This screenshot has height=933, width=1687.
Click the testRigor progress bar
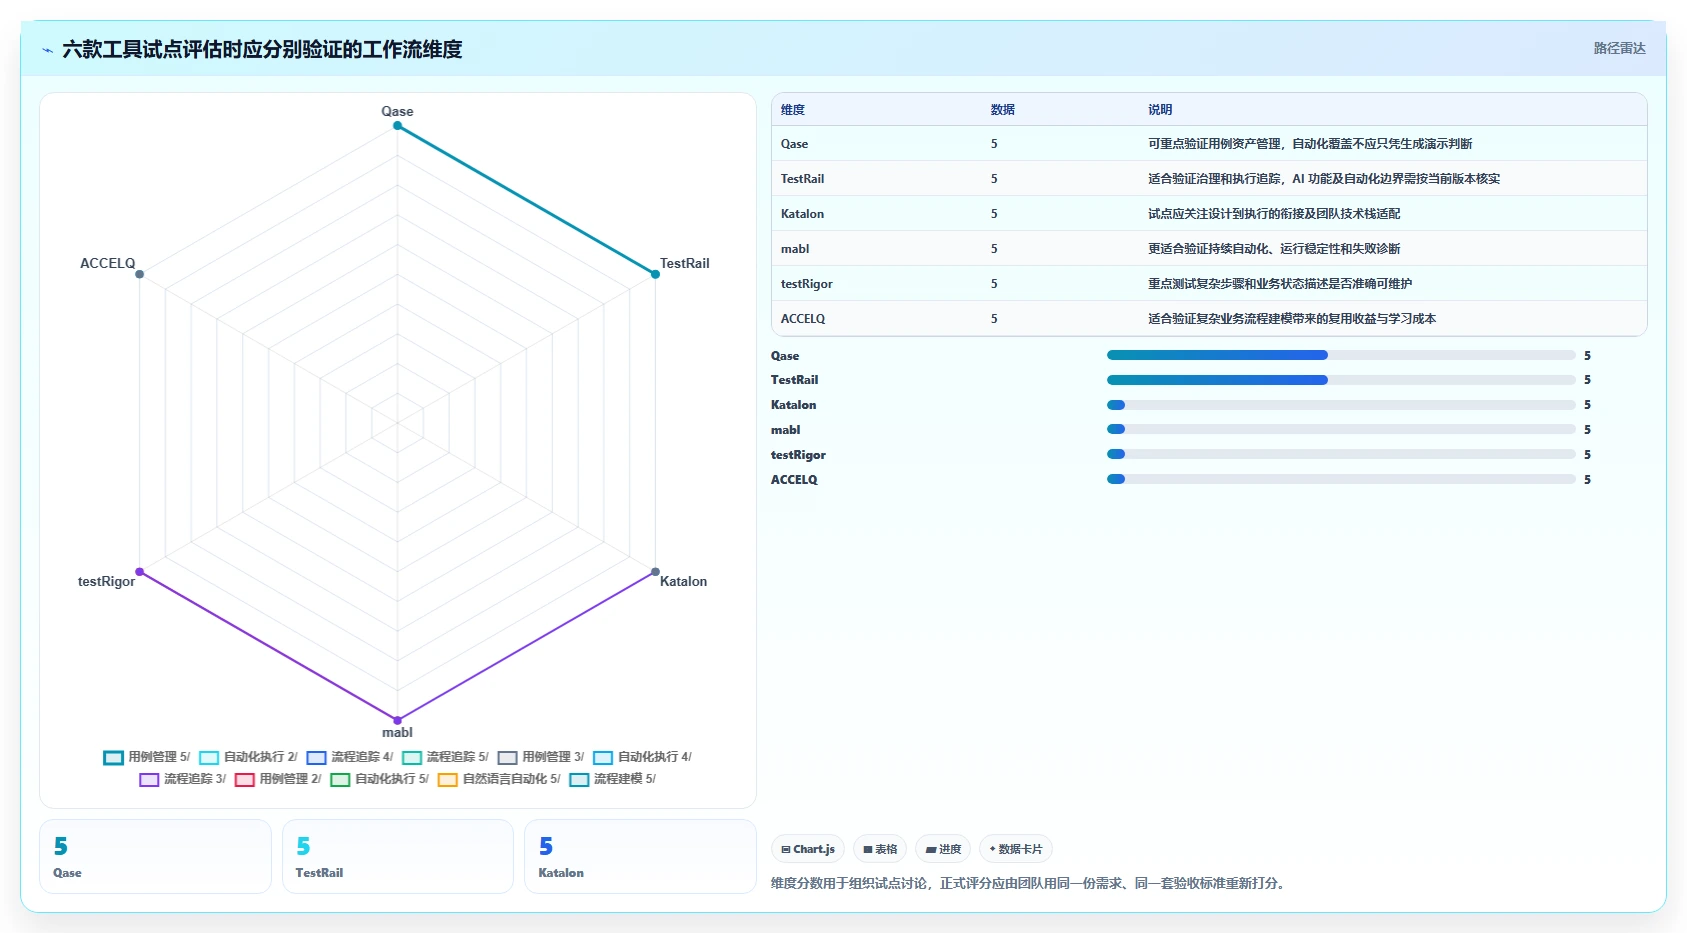[1341, 454]
